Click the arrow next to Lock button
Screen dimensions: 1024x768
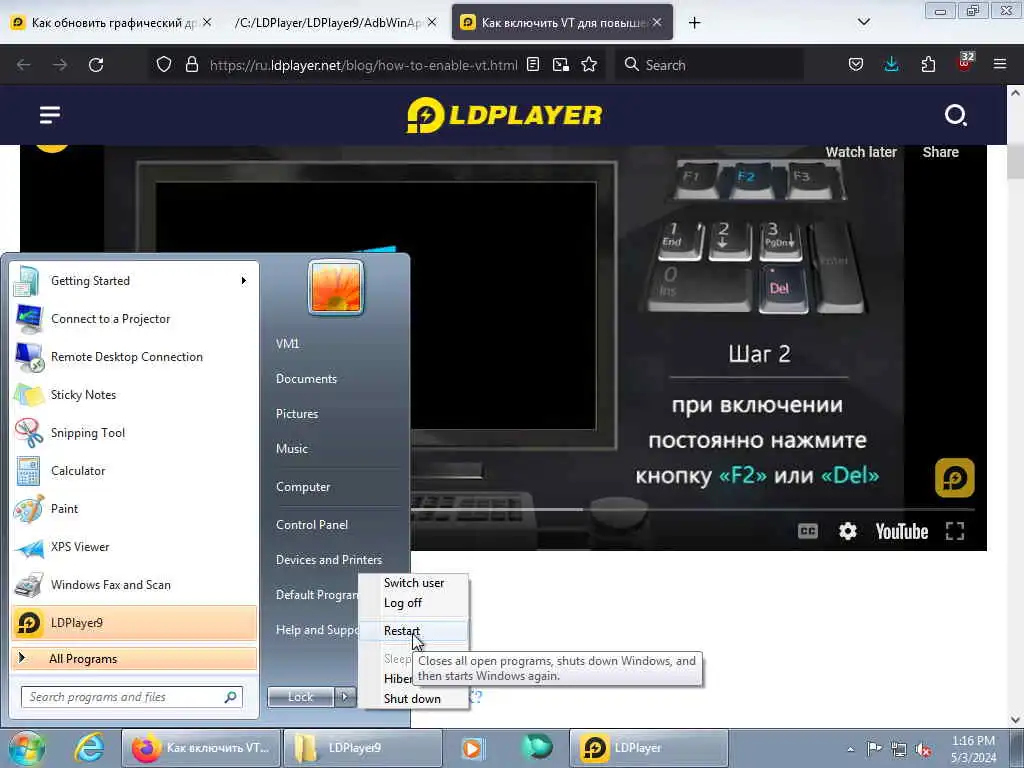[x=345, y=697]
